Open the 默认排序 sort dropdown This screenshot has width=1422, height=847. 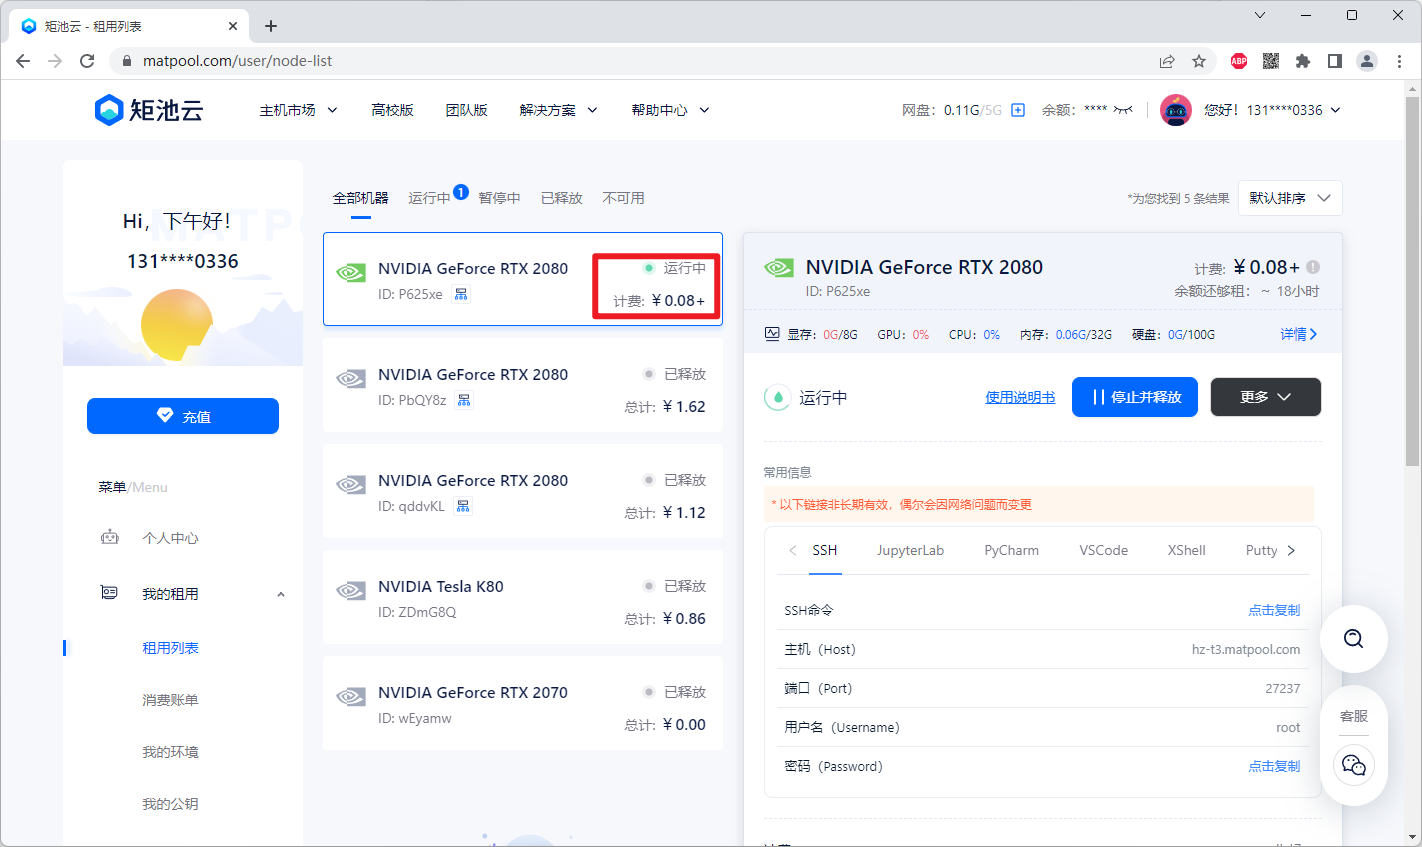(x=1290, y=198)
